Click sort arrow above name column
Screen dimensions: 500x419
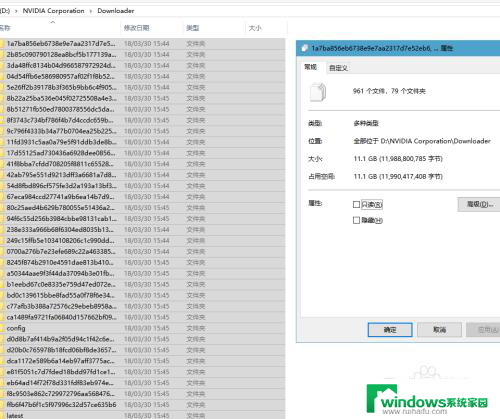tap(53, 22)
